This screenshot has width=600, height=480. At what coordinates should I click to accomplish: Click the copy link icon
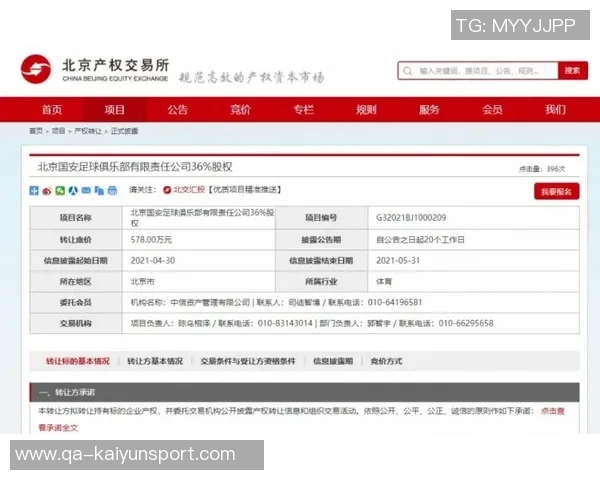pos(99,190)
